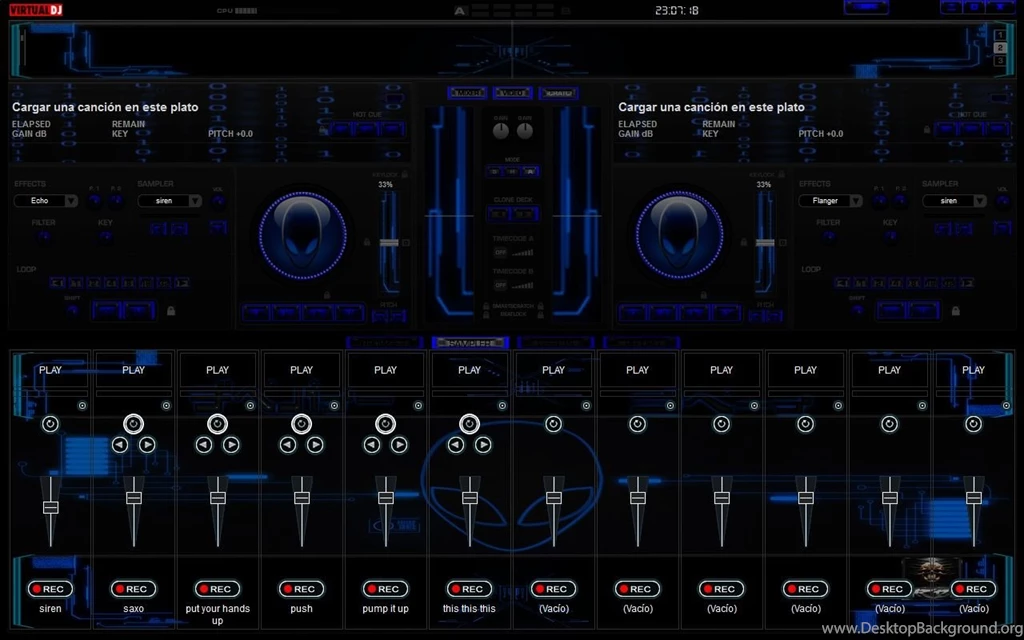The width and height of the screenshot is (1024, 640).
Task: Switch to the Scratch tab beside Video
Action: [558, 93]
